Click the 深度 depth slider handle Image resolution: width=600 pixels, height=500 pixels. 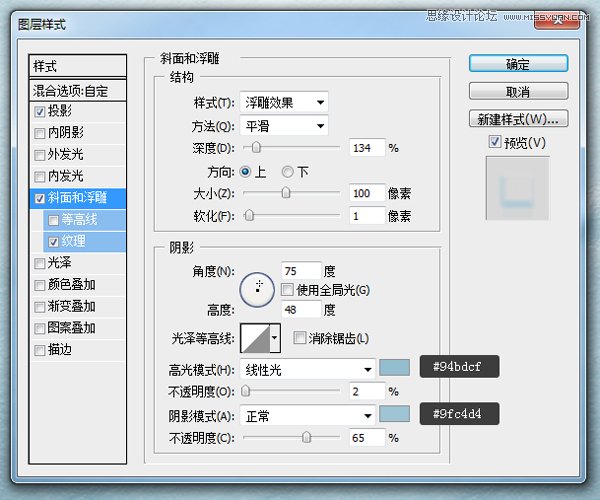click(256, 148)
